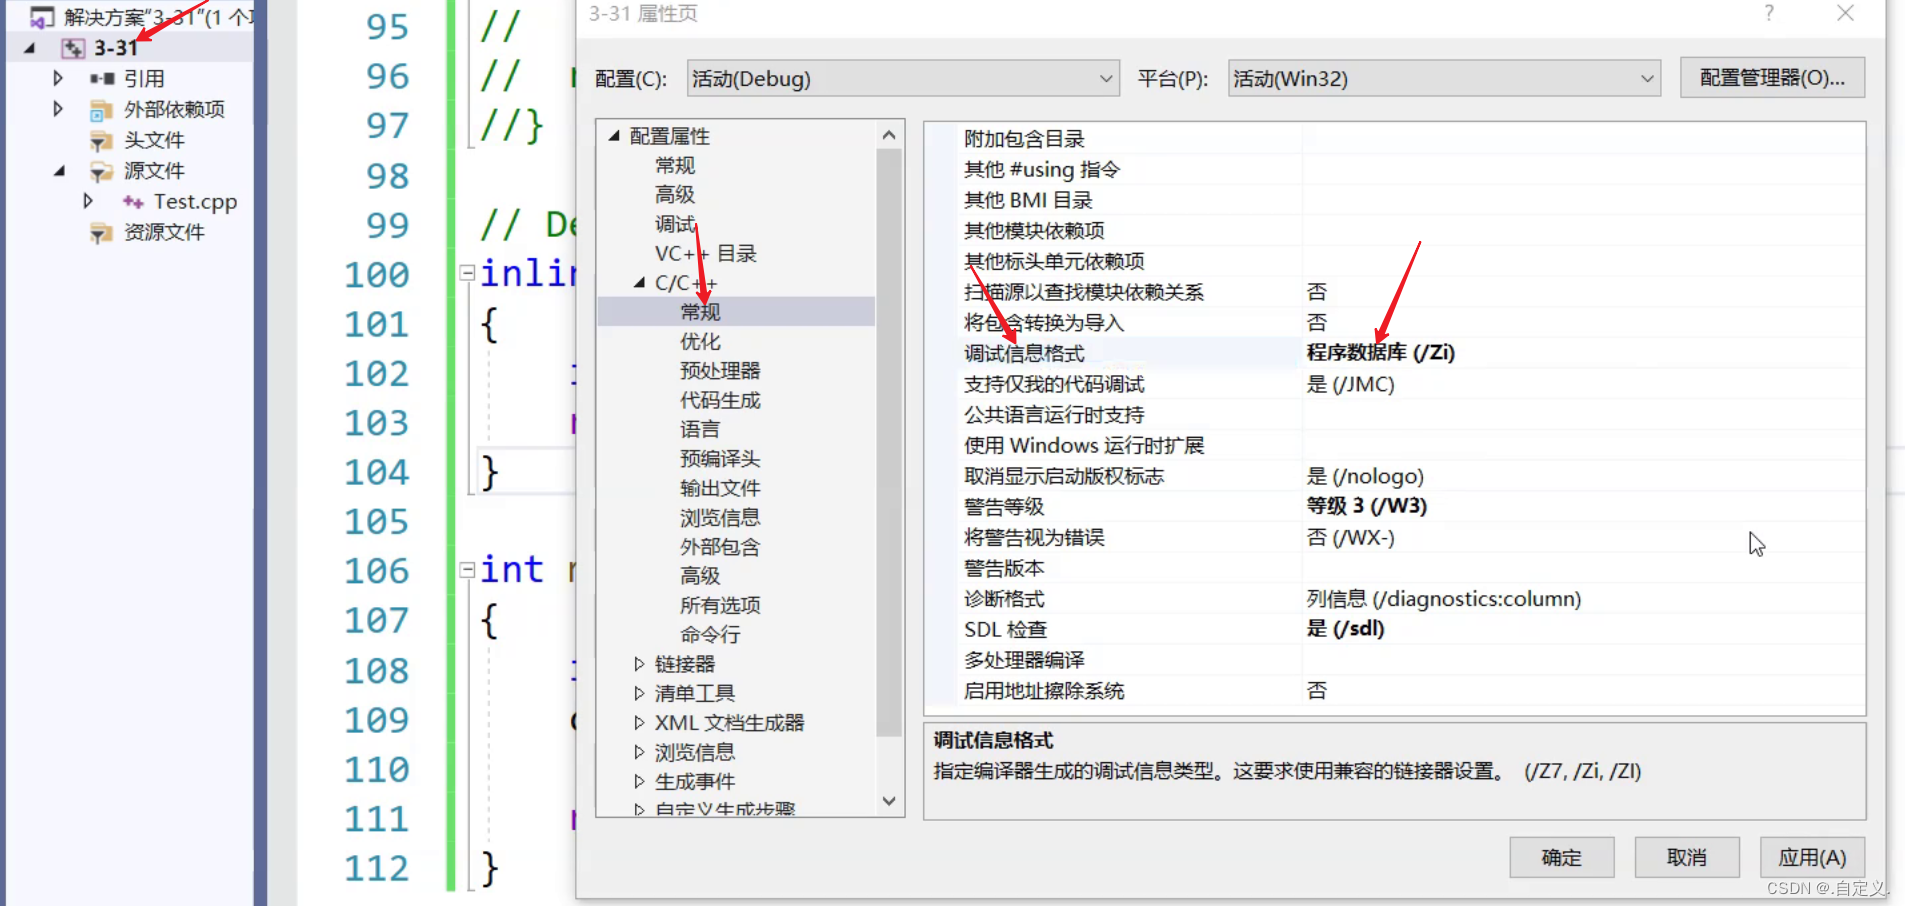
Task: Collapse the C/C++ tree node
Action: [x=639, y=283]
